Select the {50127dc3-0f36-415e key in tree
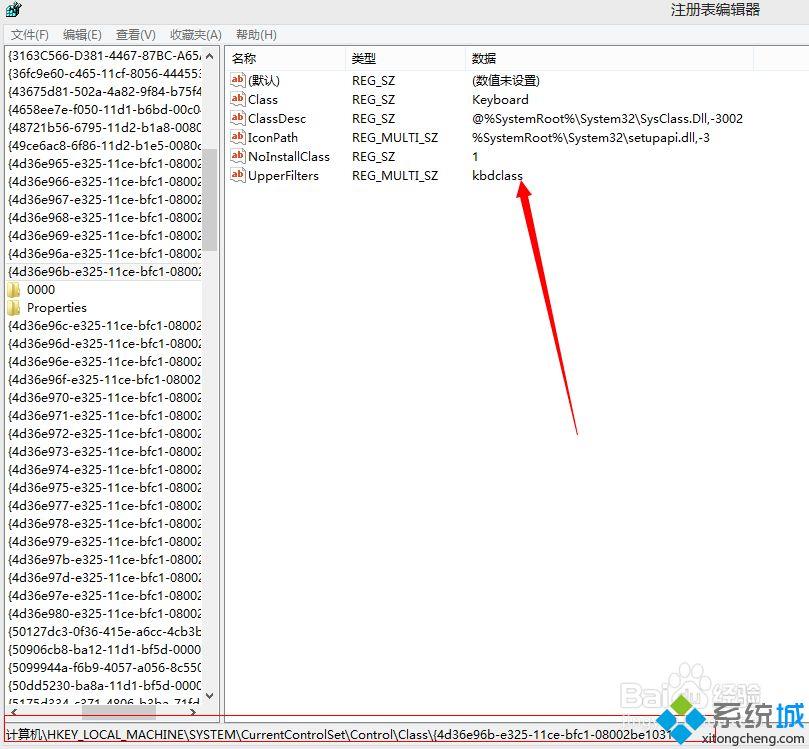 click(x=104, y=632)
